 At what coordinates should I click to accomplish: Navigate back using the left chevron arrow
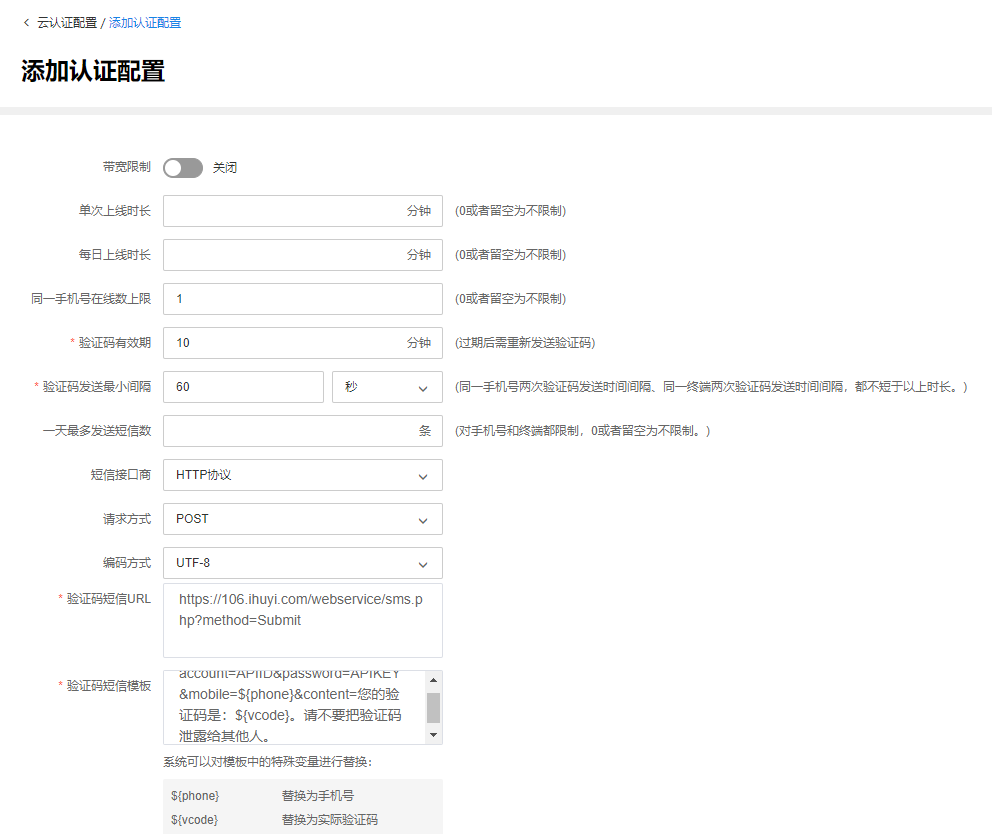click(25, 22)
